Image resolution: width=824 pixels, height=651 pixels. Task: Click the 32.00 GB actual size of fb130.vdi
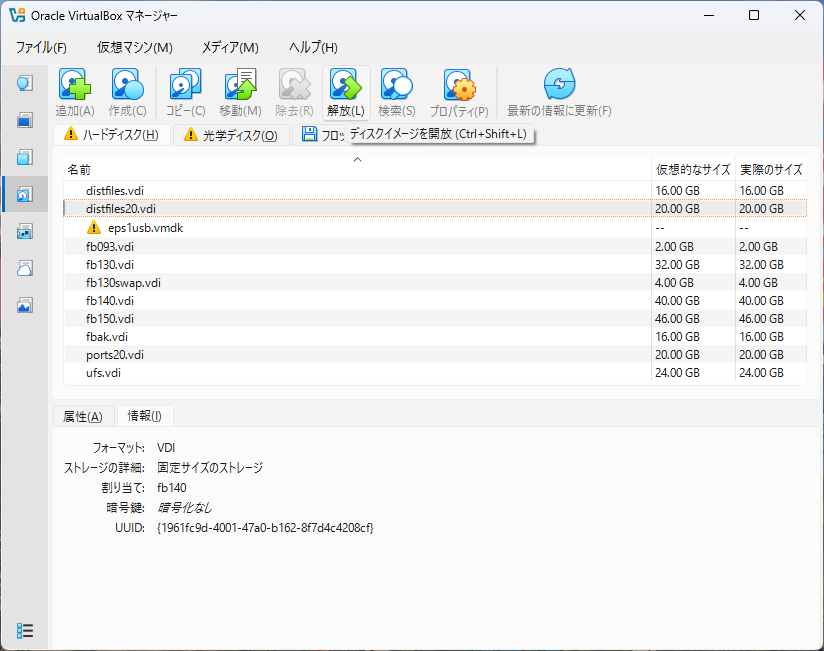761,264
